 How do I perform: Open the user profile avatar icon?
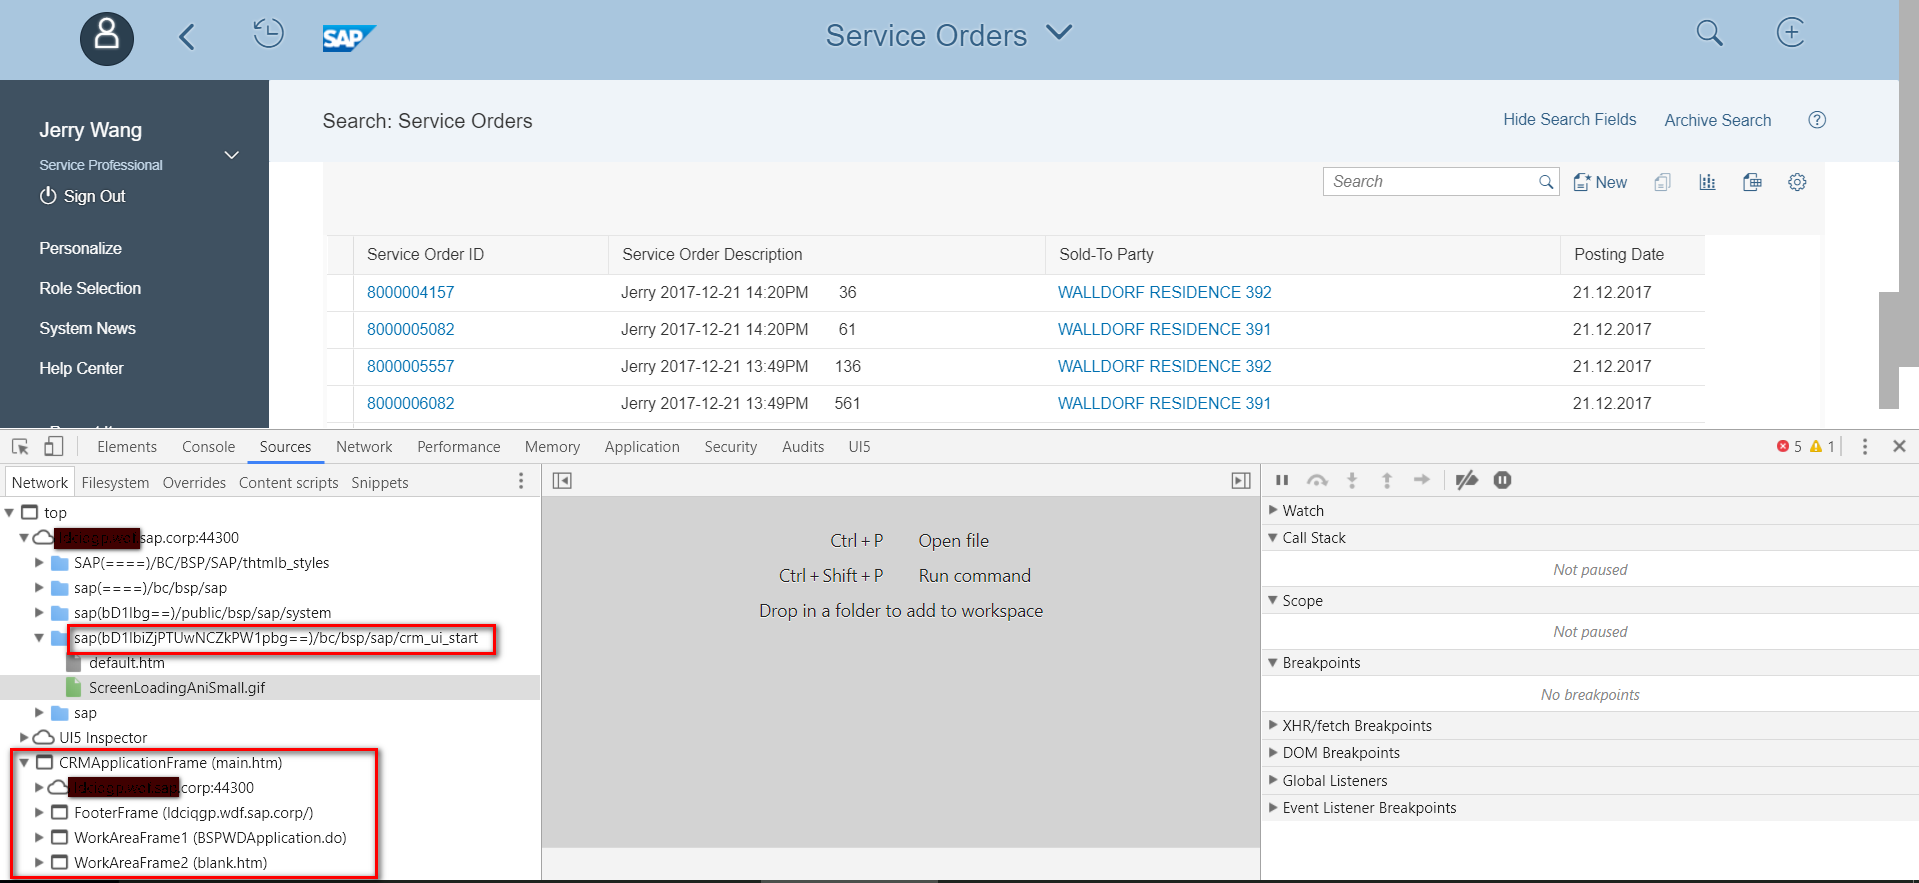click(x=107, y=39)
